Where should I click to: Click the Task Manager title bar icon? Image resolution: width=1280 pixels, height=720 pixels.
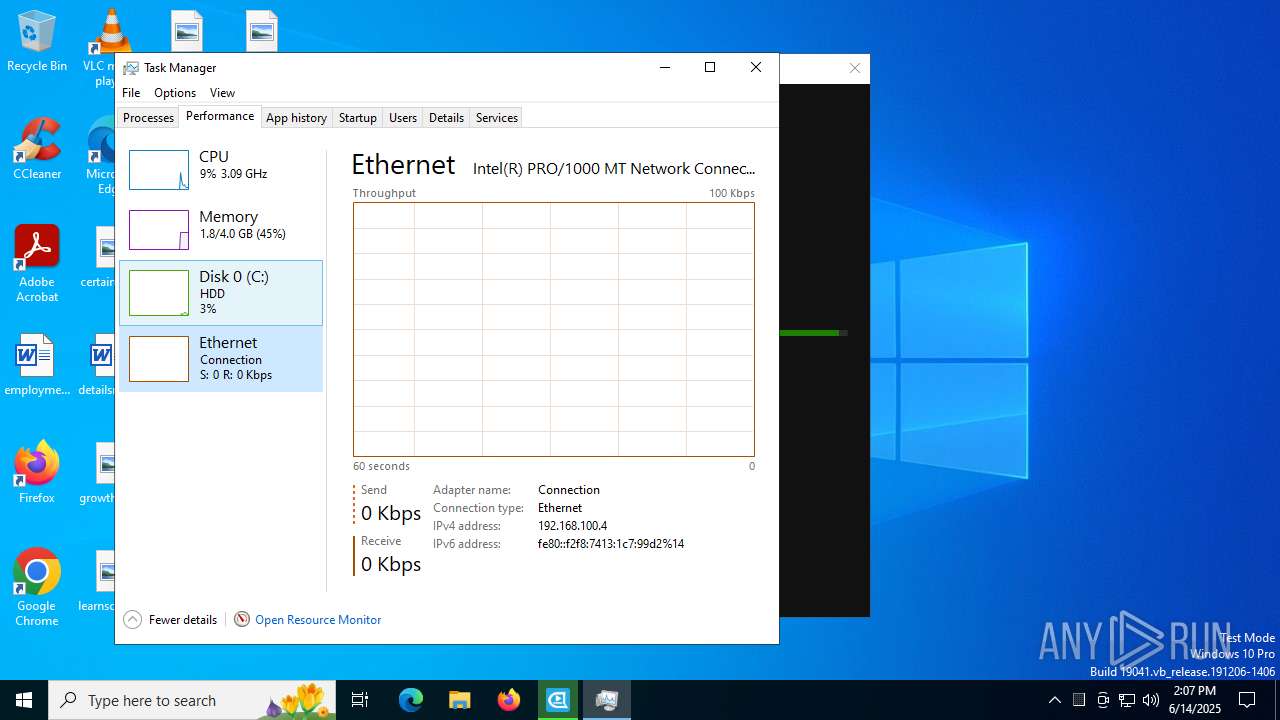[x=131, y=68]
